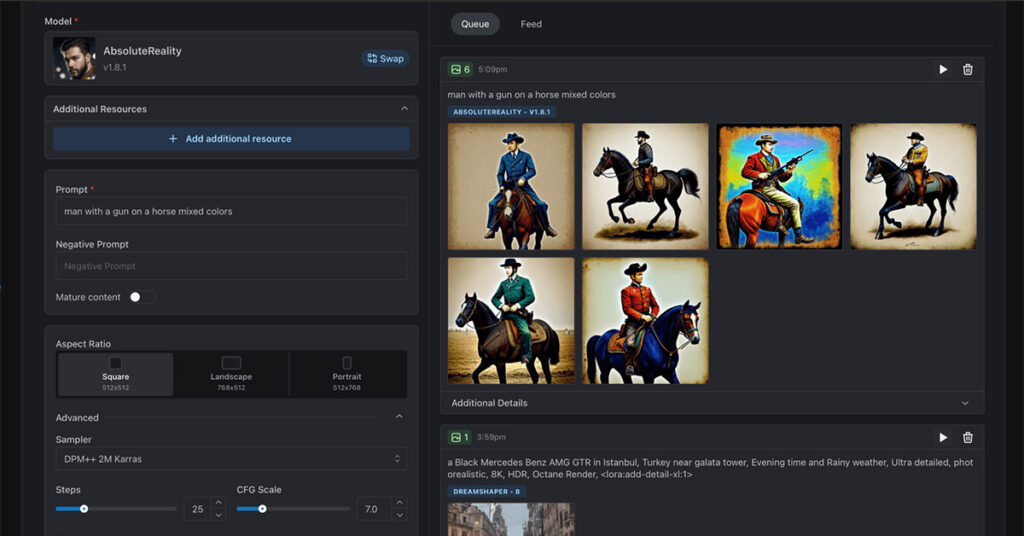Select the Queue tab
The height and width of the screenshot is (536, 1024).
coord(475,24)
